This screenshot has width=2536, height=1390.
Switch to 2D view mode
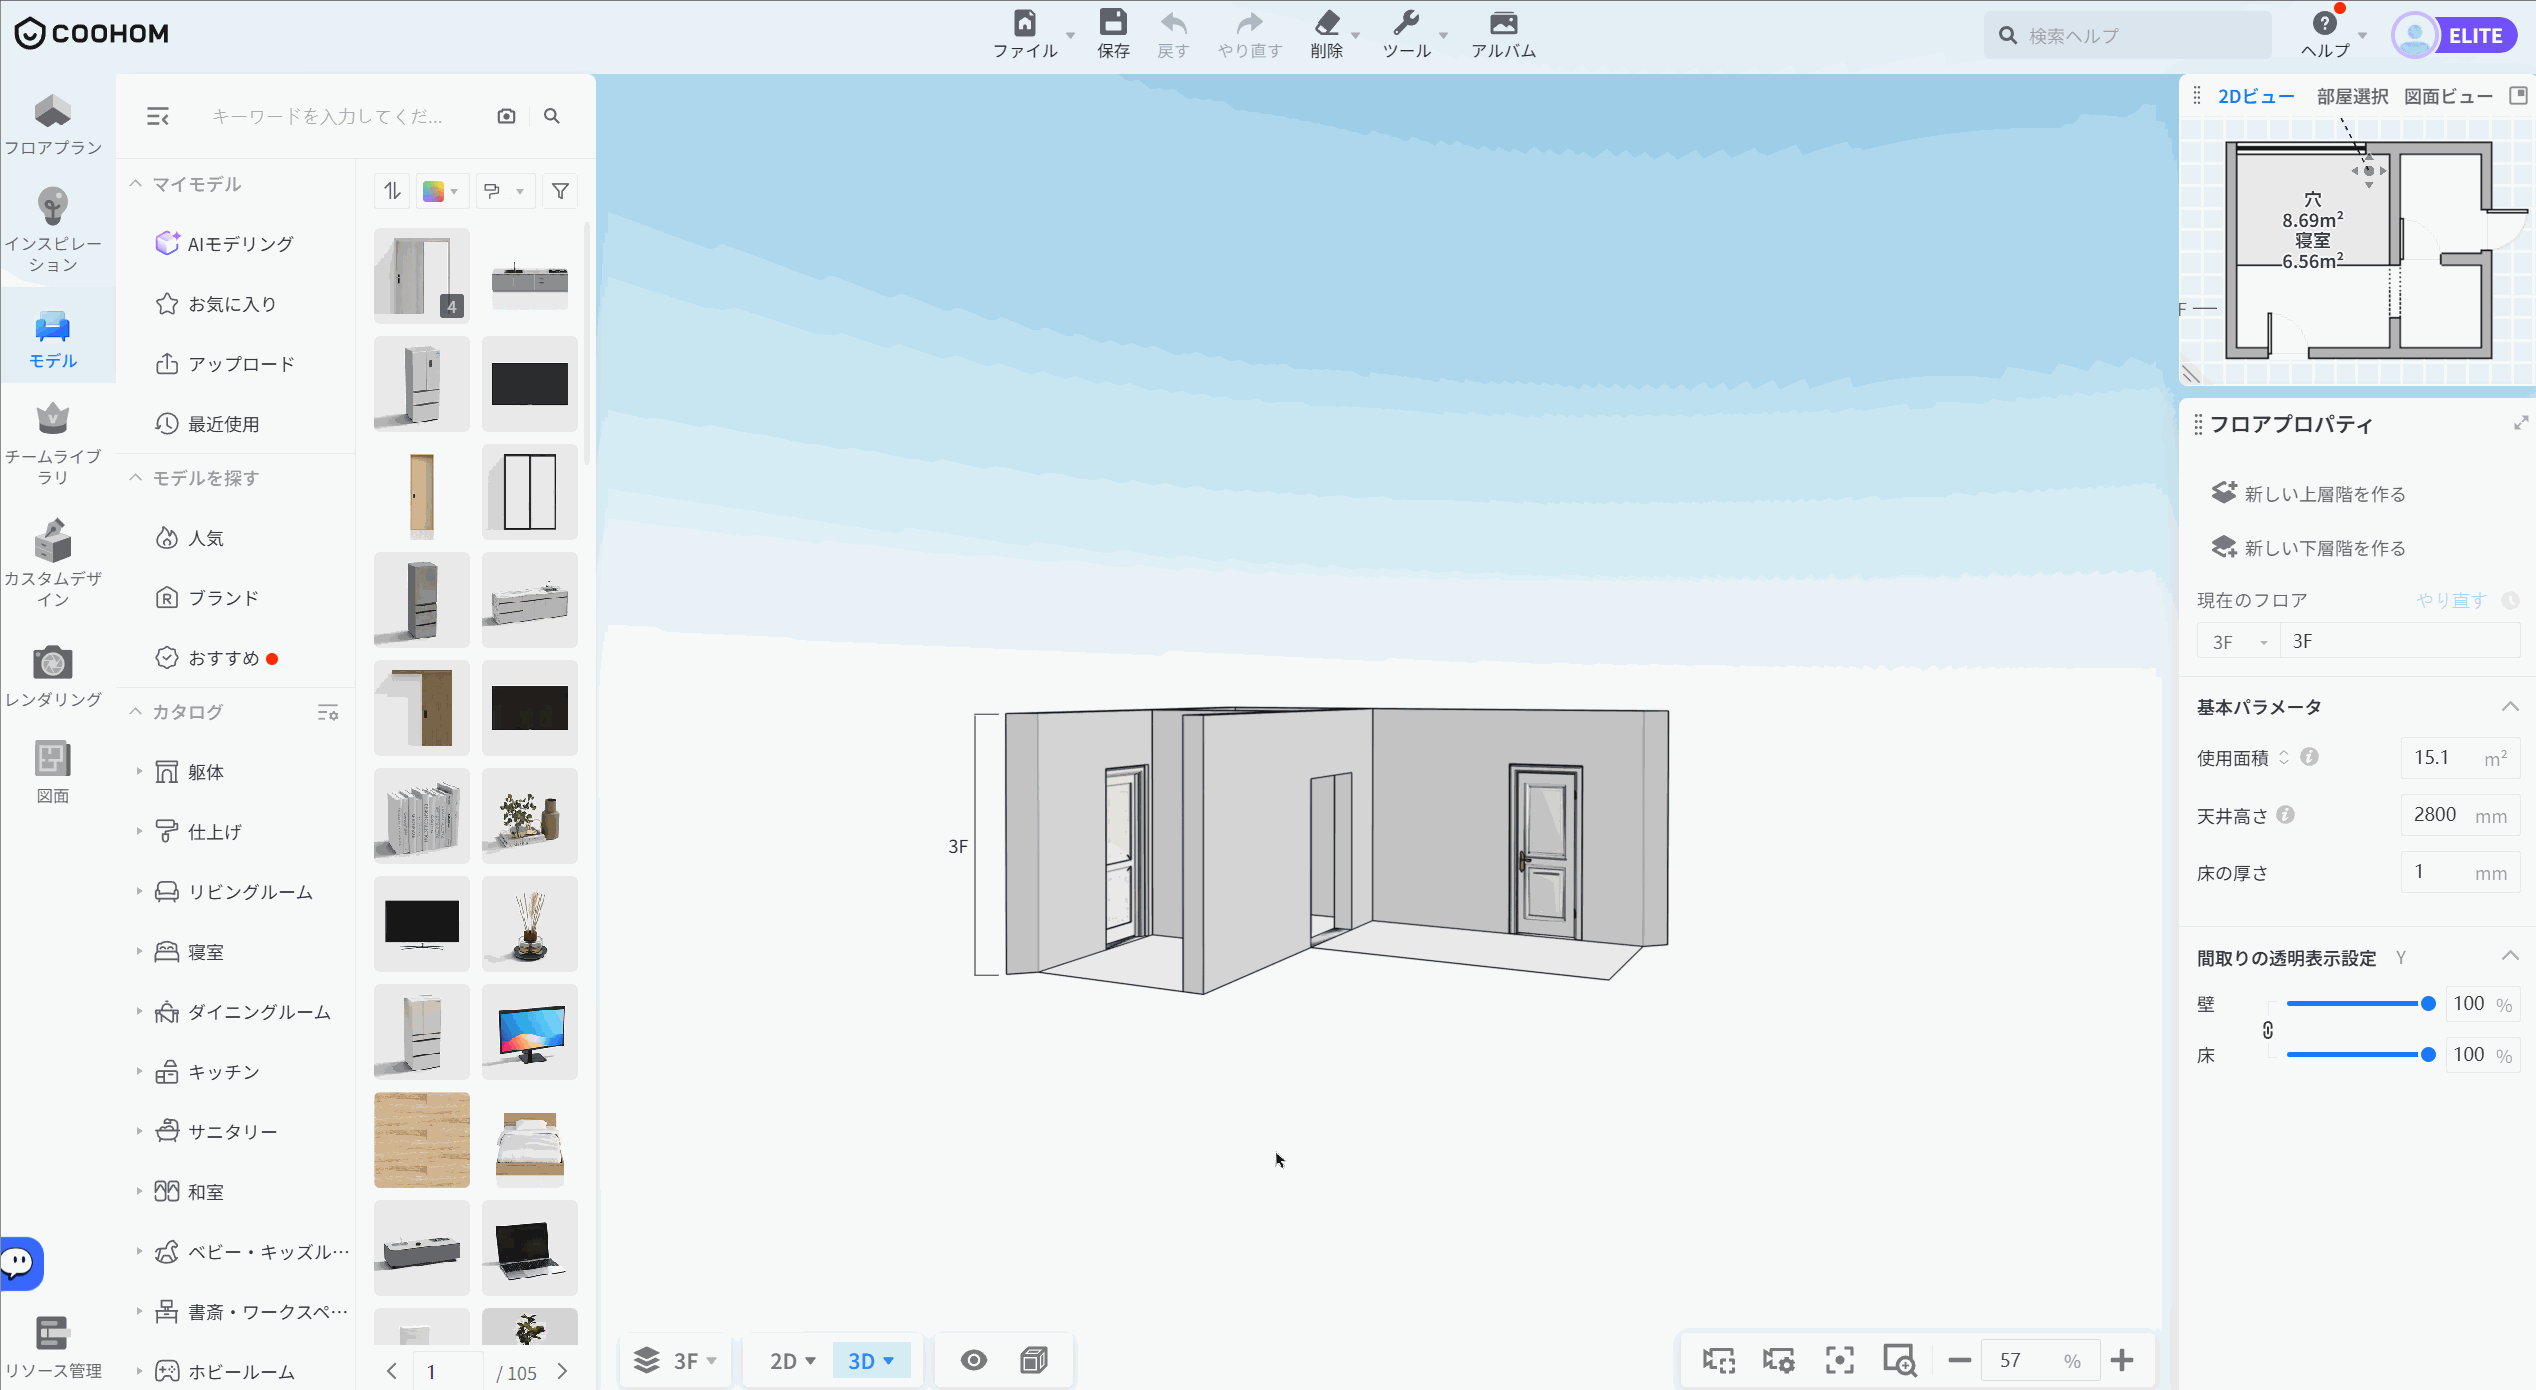coord(792,1361)
